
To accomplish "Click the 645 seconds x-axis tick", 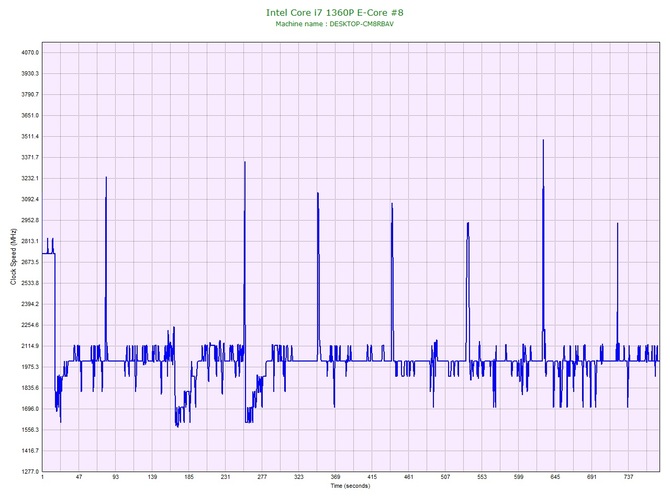I will [555, 477].
